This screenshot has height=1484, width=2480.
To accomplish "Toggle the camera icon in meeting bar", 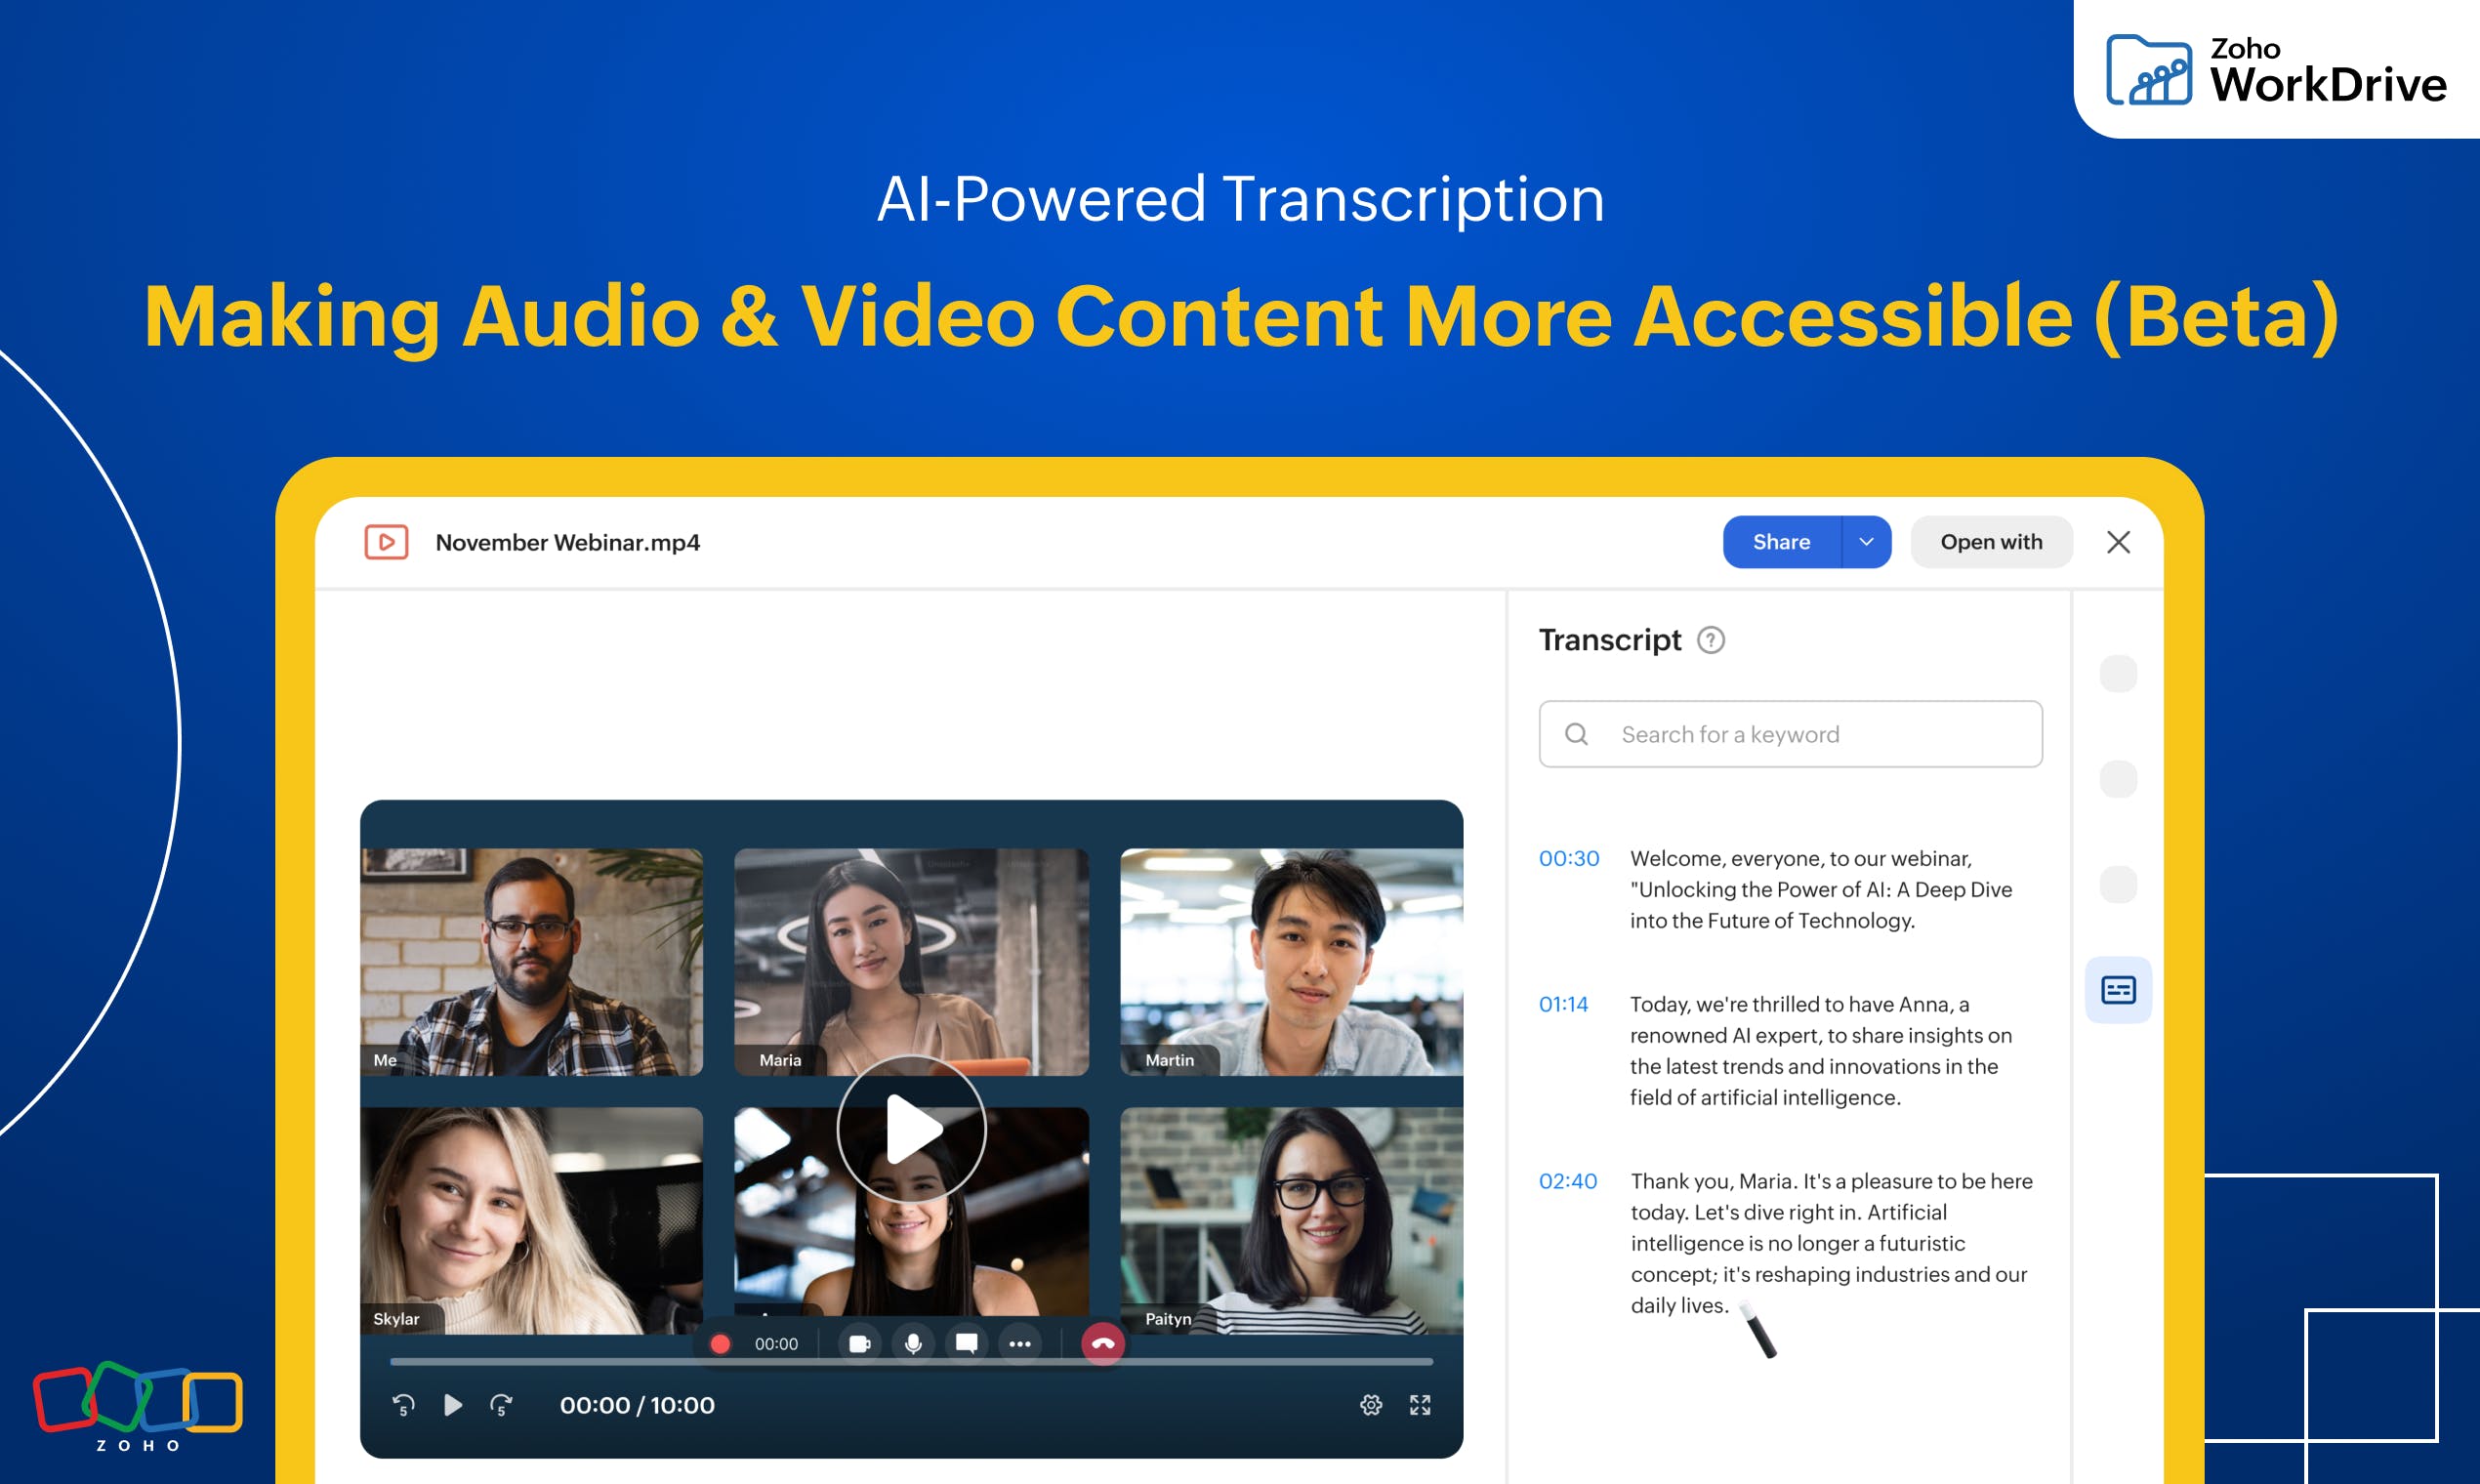I will (x=859, y=1344).
